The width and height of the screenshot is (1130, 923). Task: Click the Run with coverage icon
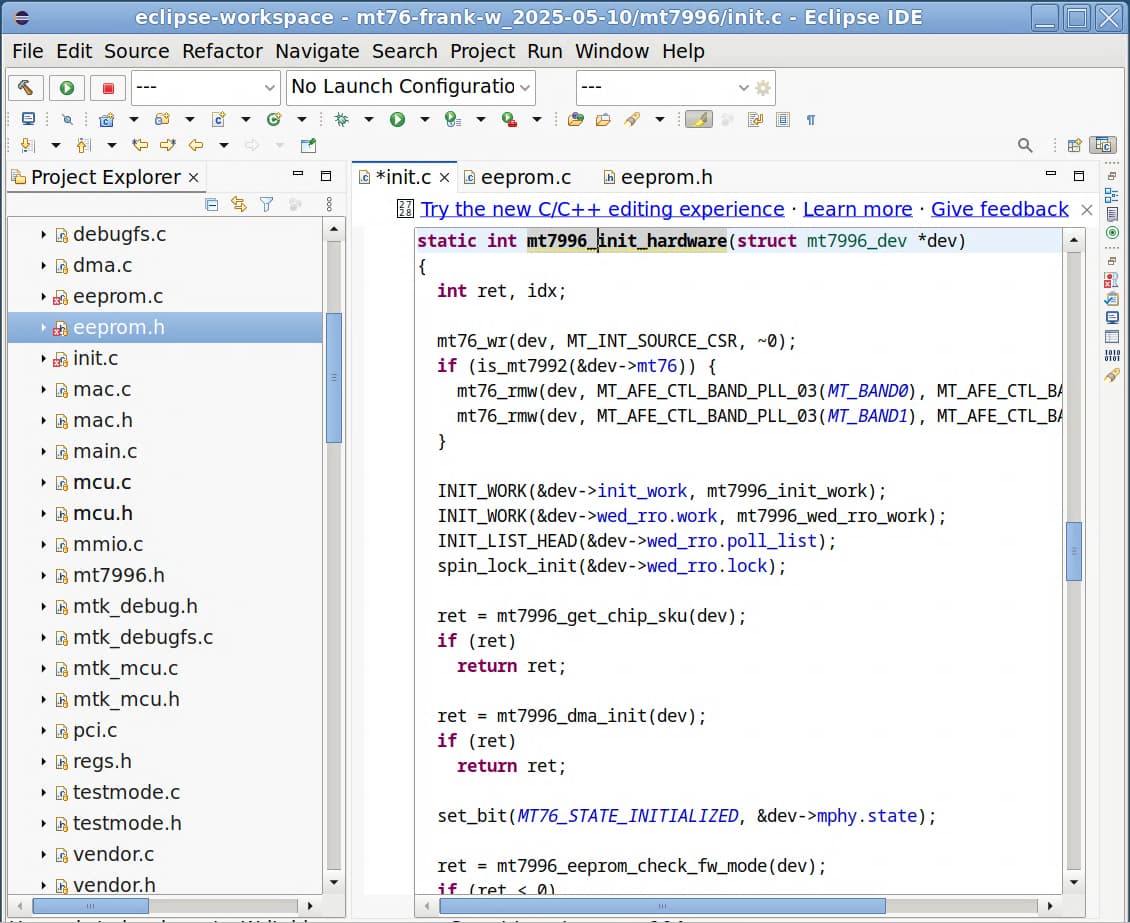453,120
